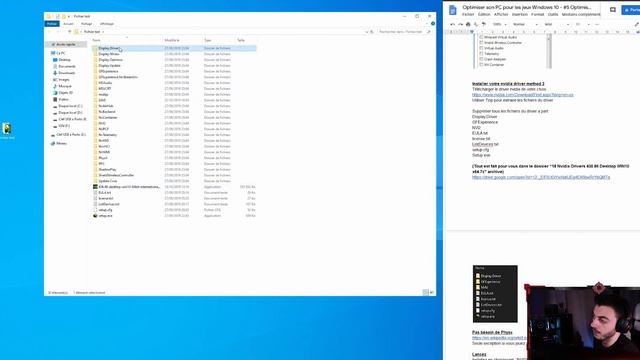Open the Arial font dropdown

[557, 24]
